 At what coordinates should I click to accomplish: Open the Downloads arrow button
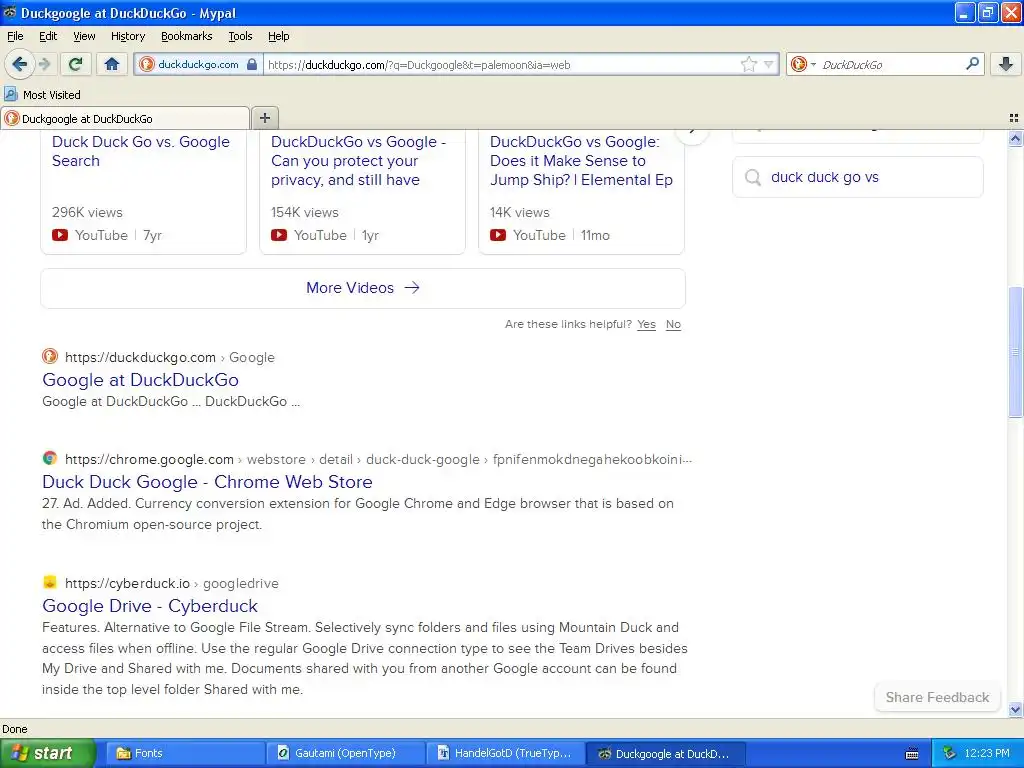[1006, 64]
